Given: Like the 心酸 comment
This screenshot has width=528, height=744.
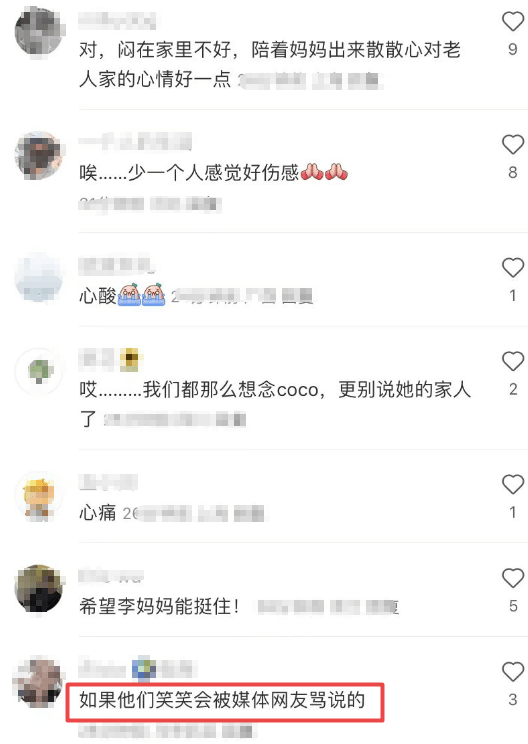Looking at the screenshot, I should [x=512, y=268].
